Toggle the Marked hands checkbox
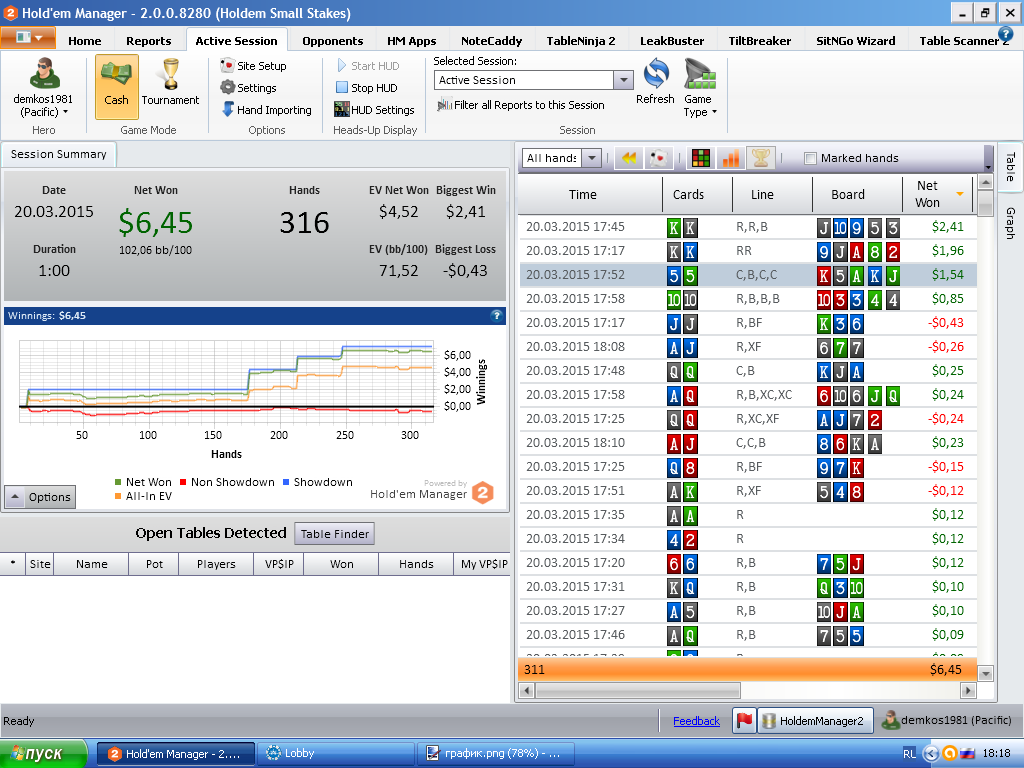This screenshot has width=1024, height=768. pos(810,158)
